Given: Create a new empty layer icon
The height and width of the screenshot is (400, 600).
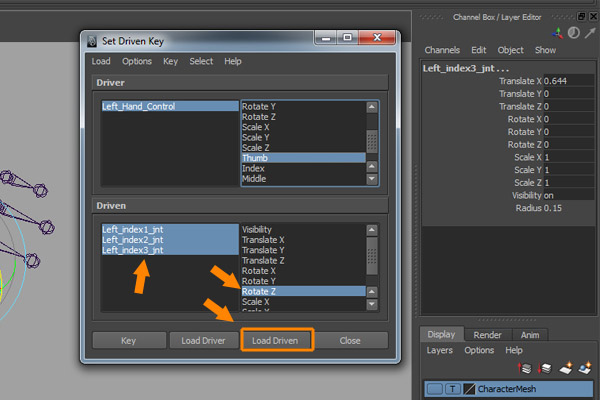Looking at the screenshot, I should 565,368.
